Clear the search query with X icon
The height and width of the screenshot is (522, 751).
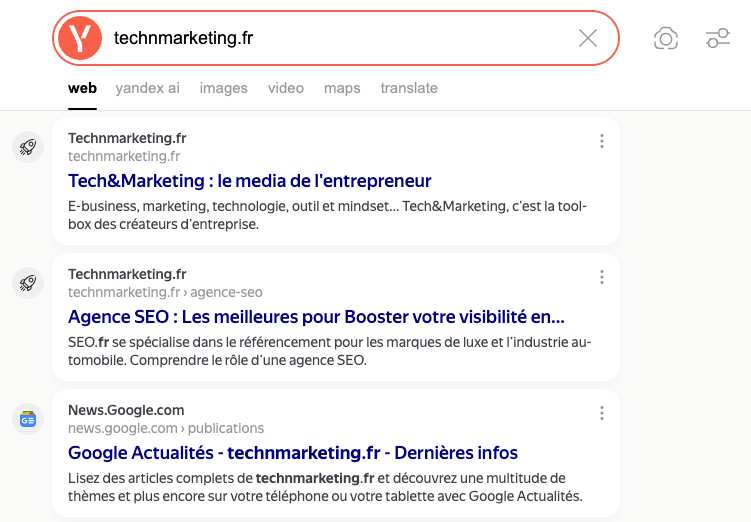click(588, 39)
